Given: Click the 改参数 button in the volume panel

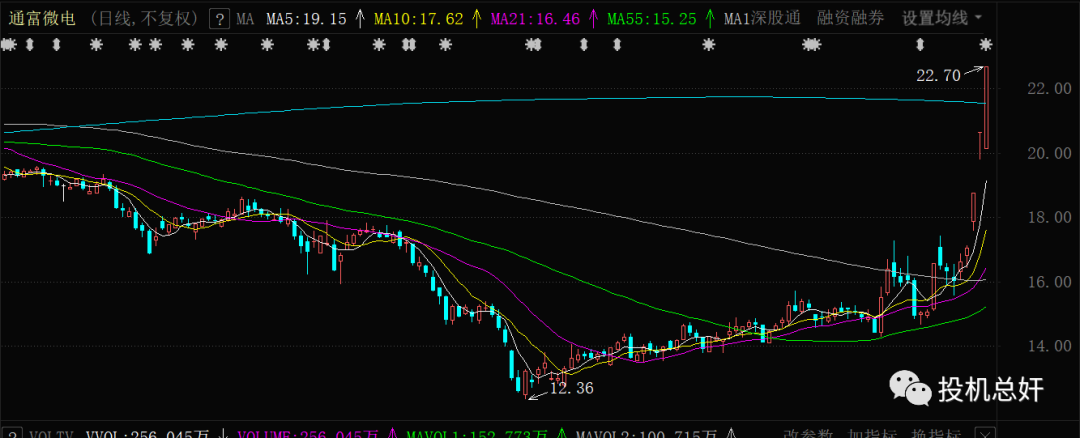Looking at the screenshot, I should [807, 433].
